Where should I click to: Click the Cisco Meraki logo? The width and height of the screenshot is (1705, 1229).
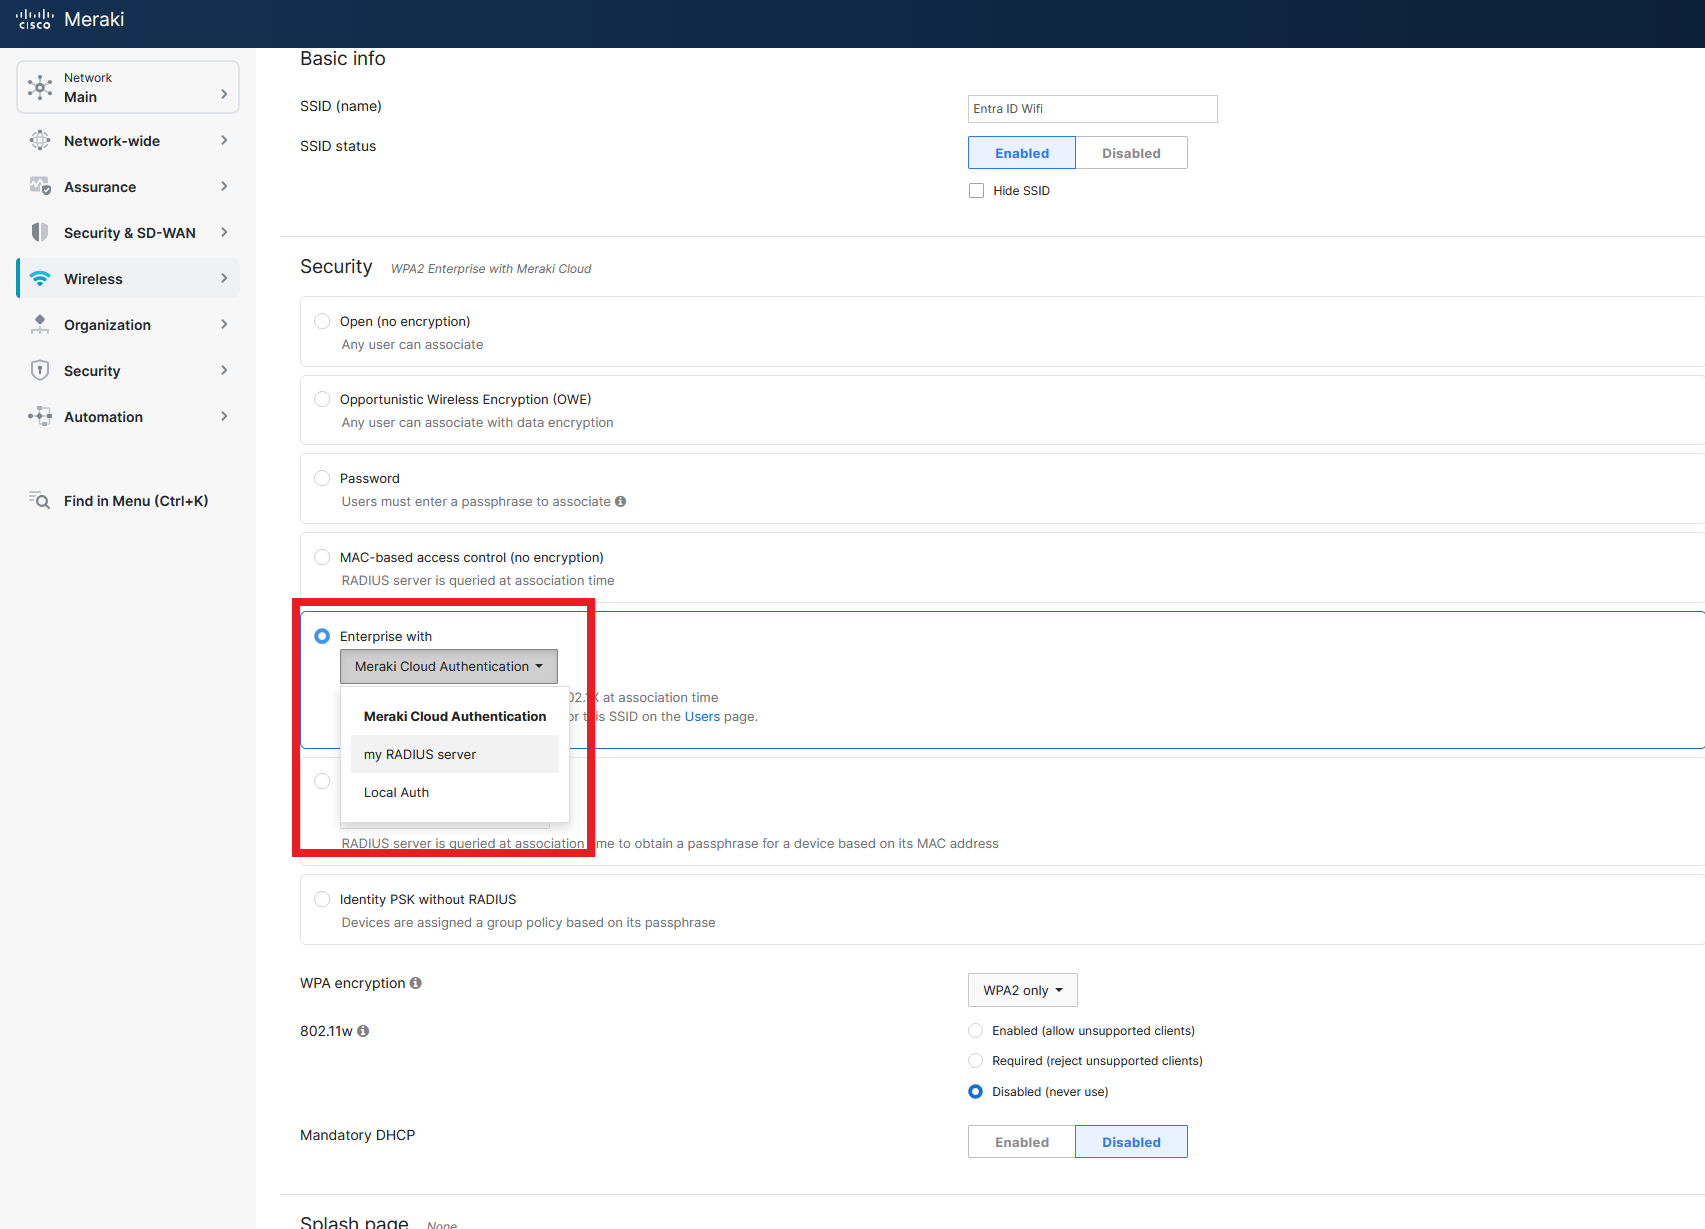pos(69,19)
